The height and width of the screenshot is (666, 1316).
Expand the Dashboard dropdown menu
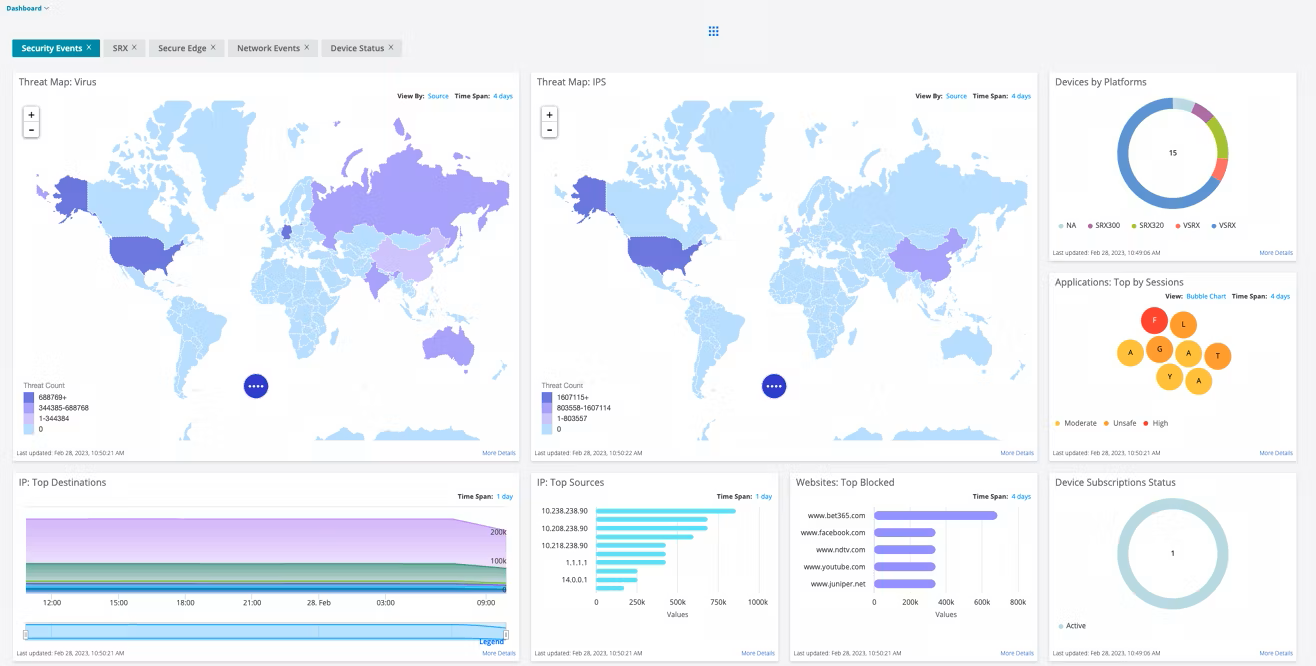(x=27, y=8)
